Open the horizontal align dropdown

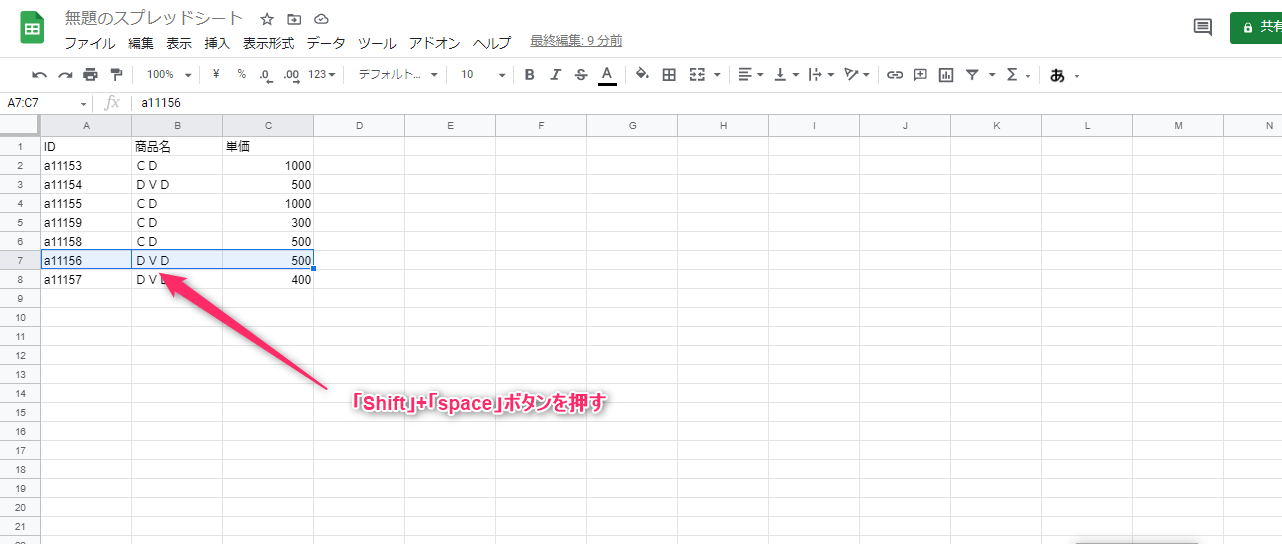click(x=750, y=74)
